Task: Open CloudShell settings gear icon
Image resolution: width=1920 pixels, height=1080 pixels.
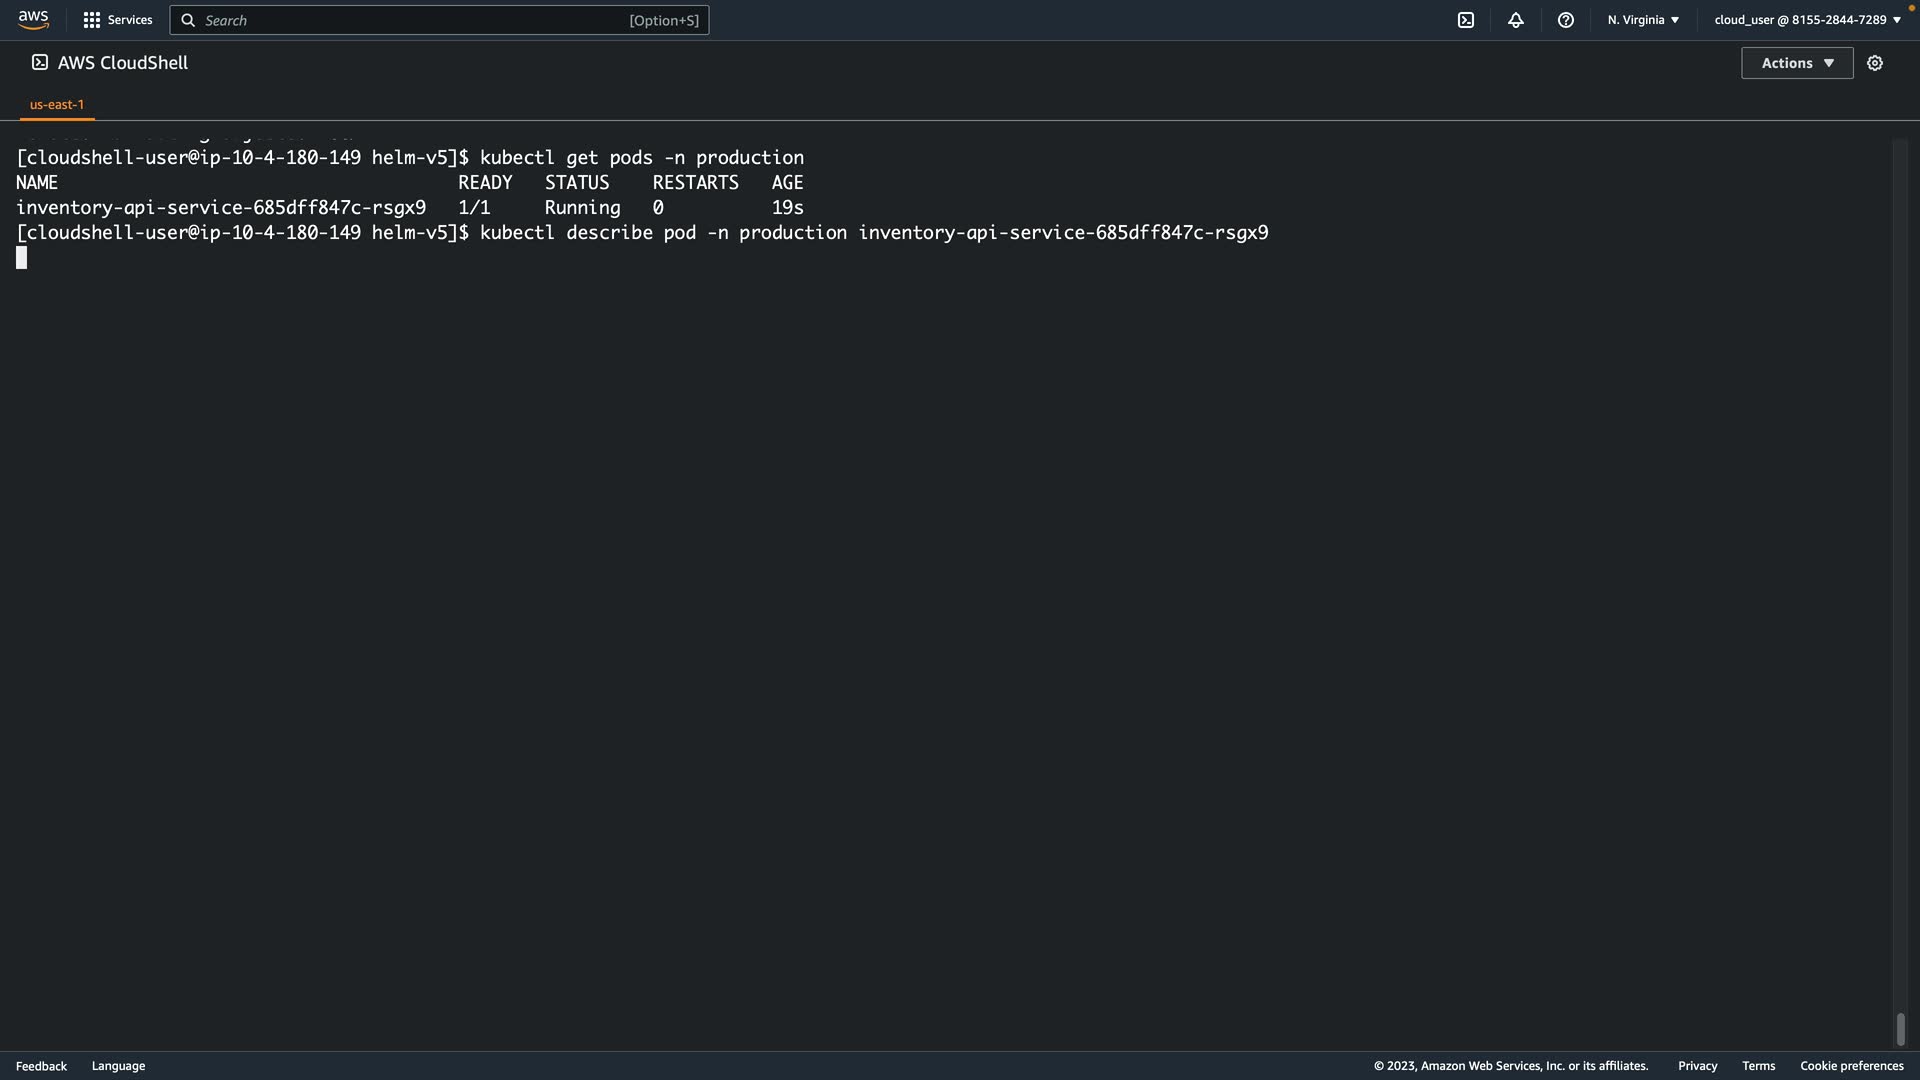Action: (1874, 63)
